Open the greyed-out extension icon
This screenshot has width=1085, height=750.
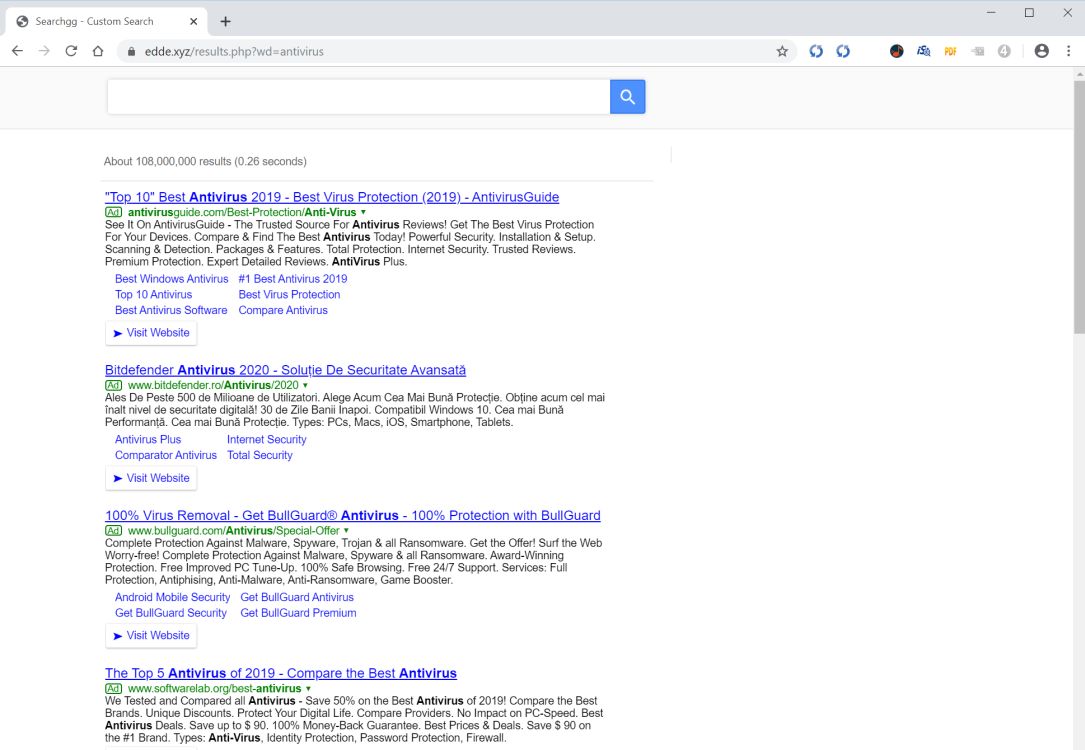point(977,51)
